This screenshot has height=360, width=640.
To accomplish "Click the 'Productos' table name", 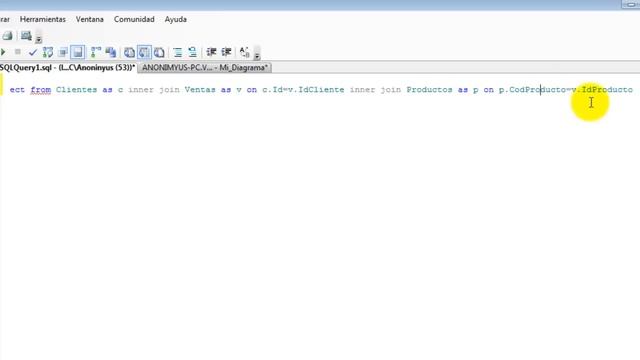I will tap(429, 90).
